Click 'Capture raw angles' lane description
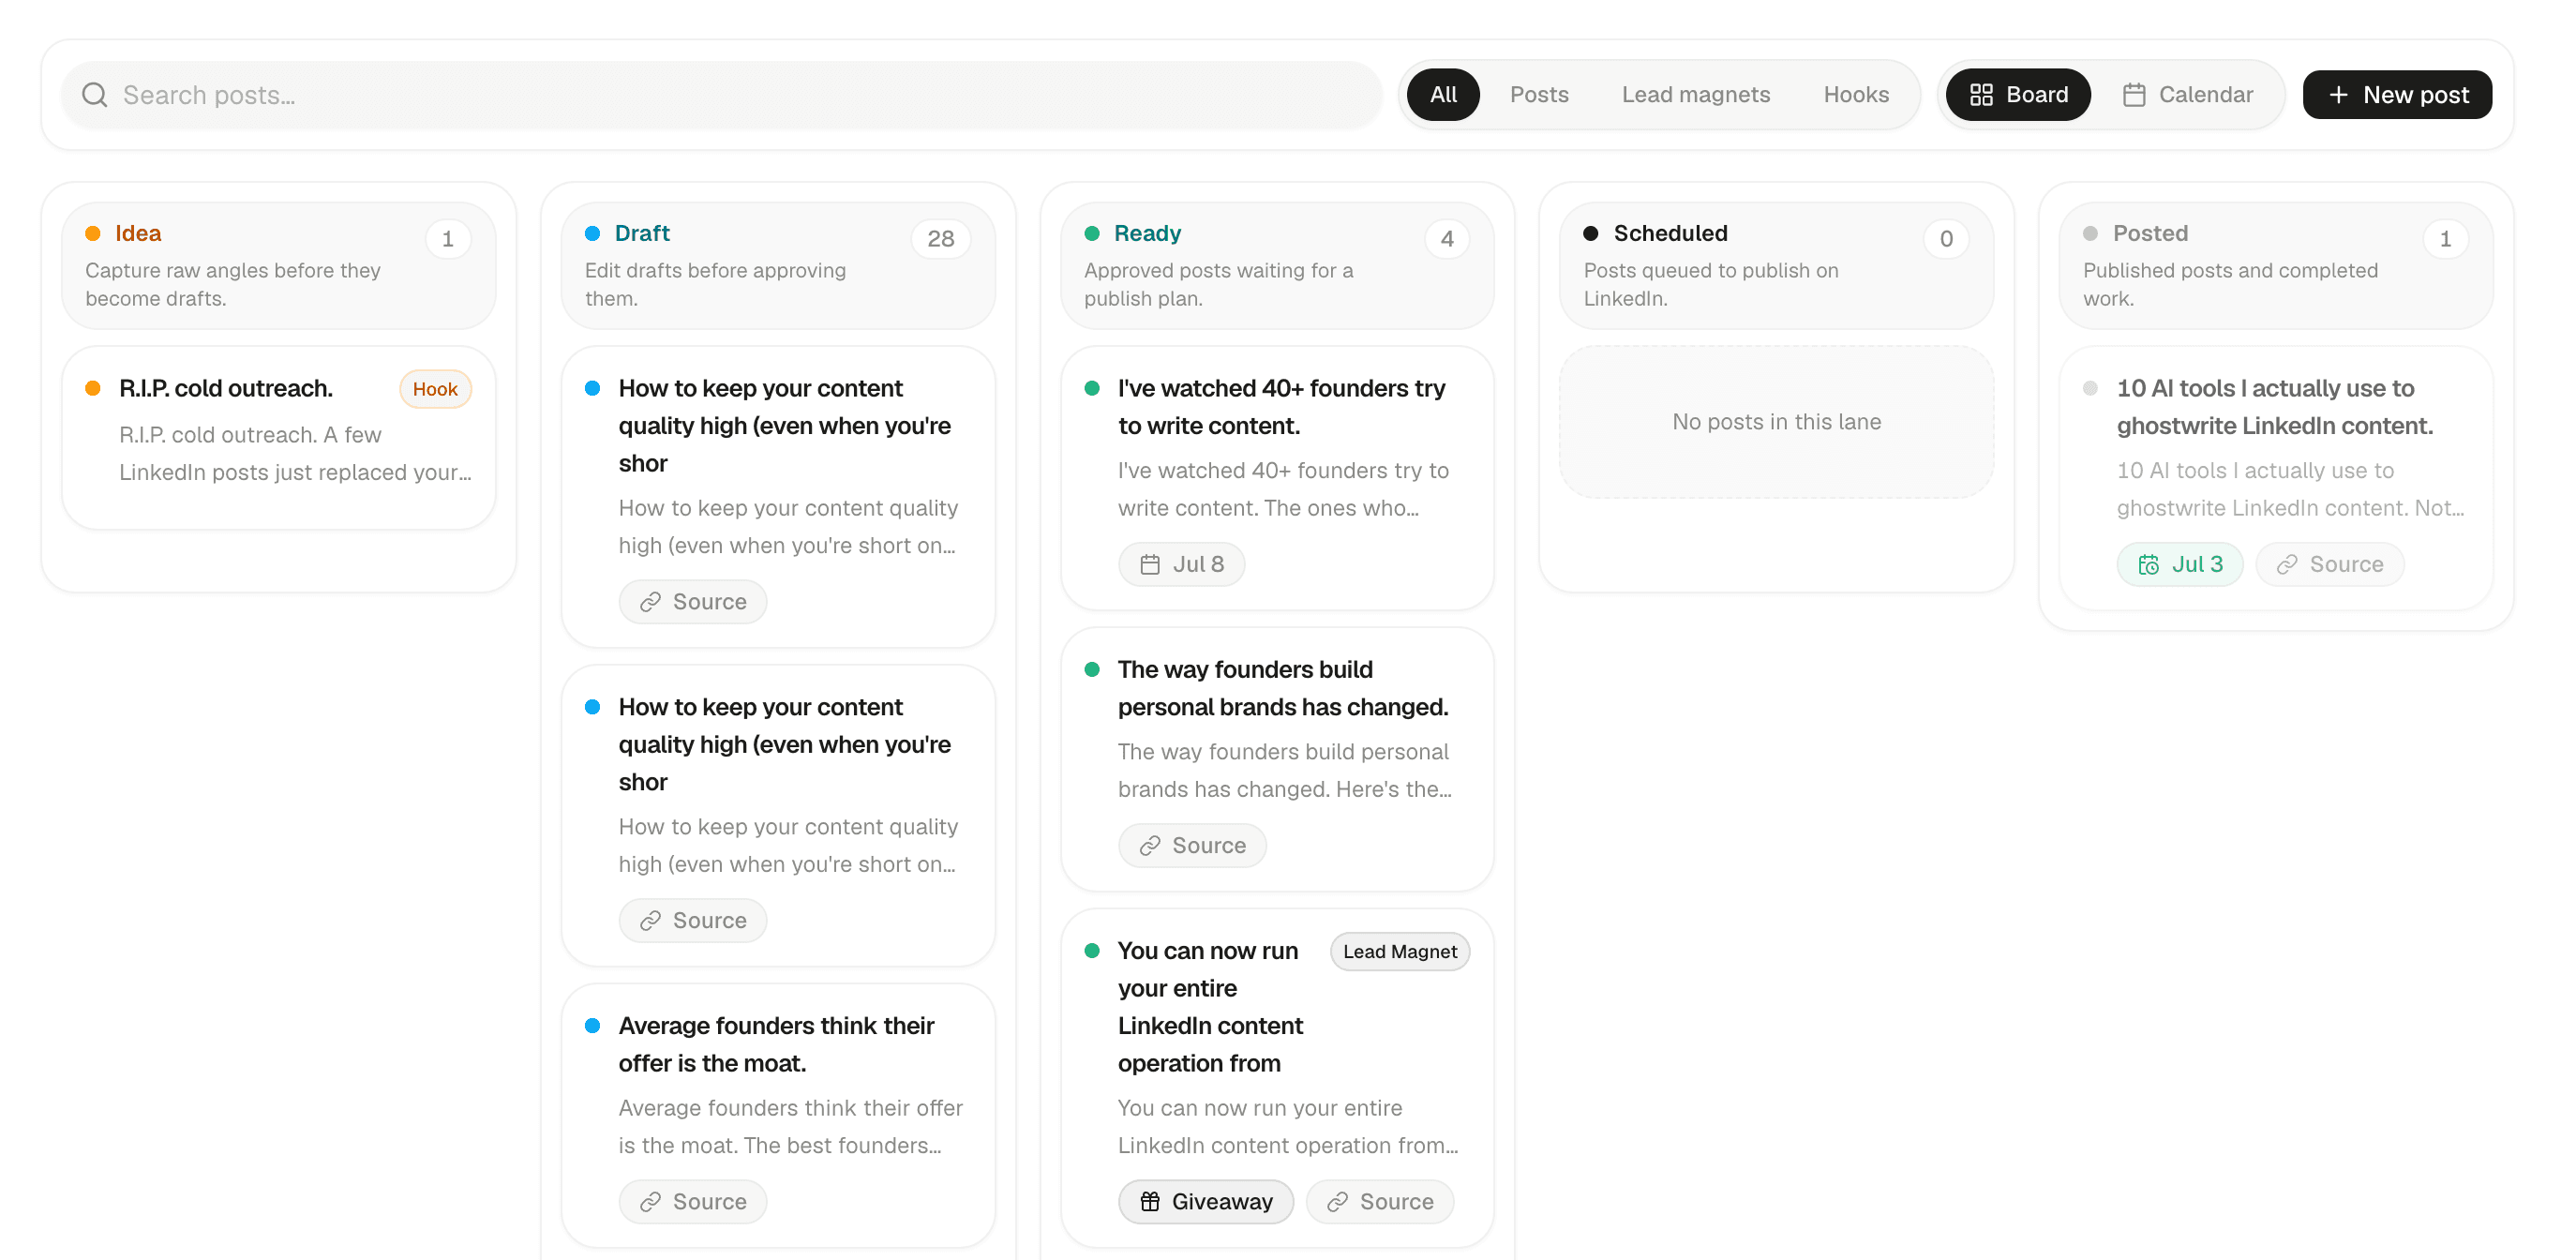Viewport: 2576px width, 1260px height. point(233,285)
